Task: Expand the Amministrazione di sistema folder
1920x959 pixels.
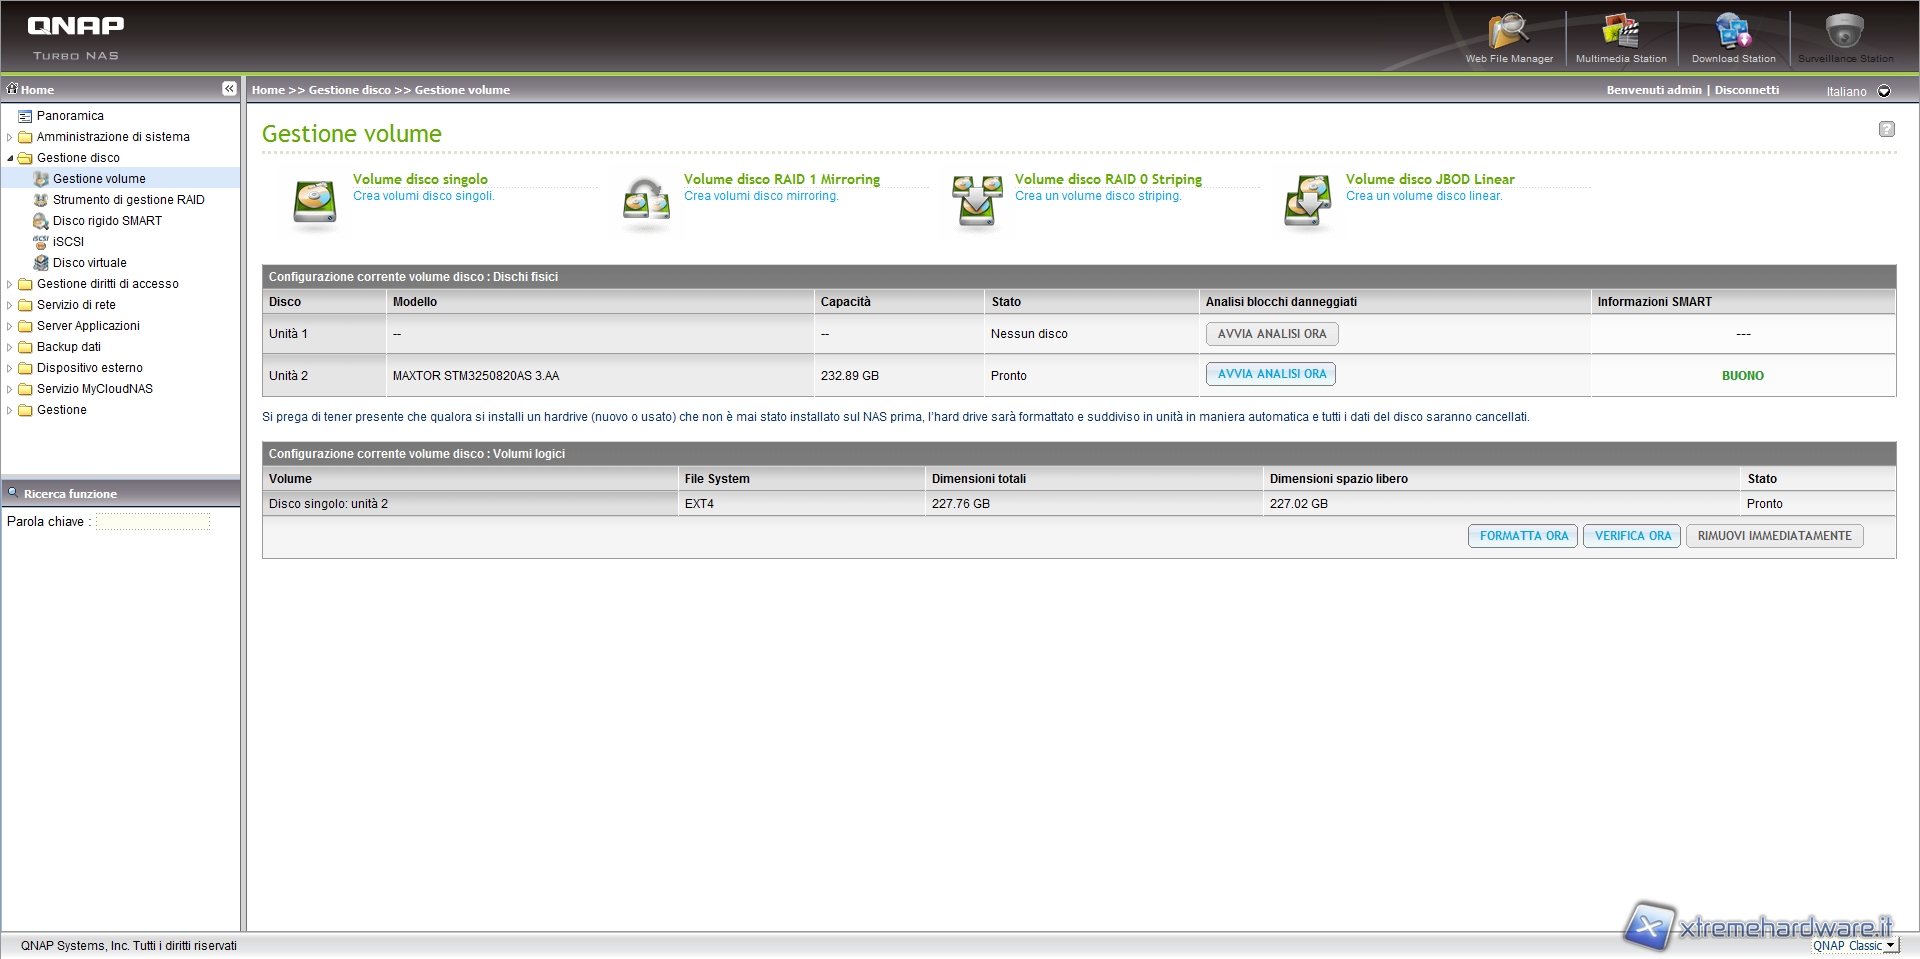Action: [10, 137]
